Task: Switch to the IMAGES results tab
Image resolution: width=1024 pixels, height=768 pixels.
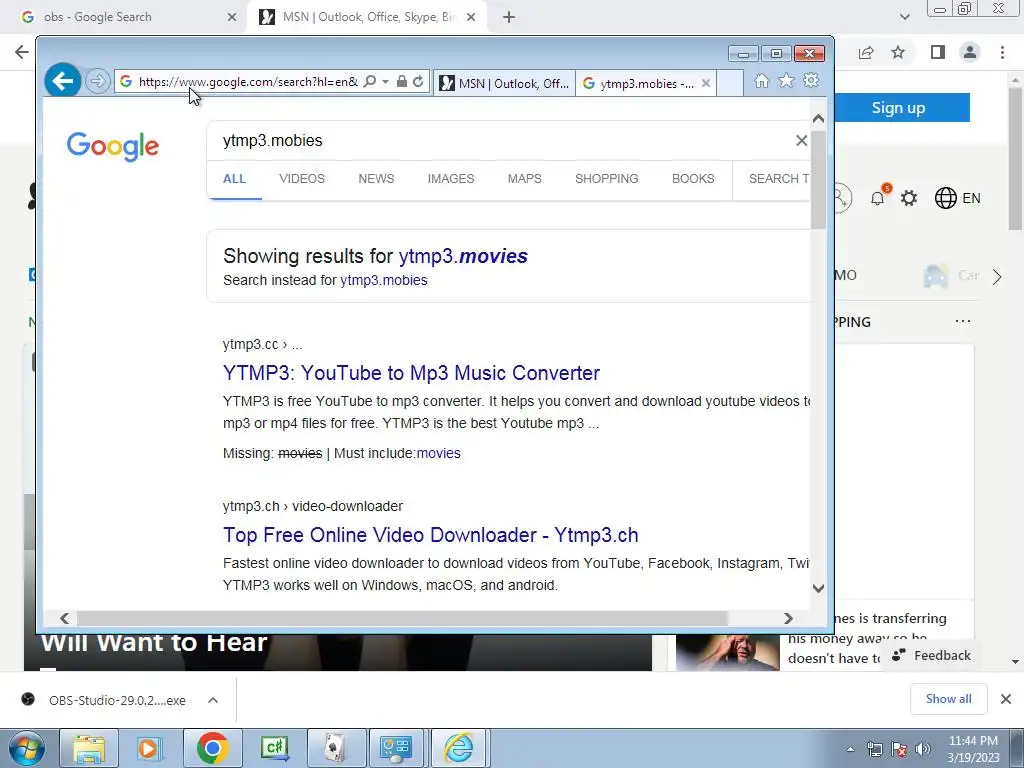Action: point(451,179)
